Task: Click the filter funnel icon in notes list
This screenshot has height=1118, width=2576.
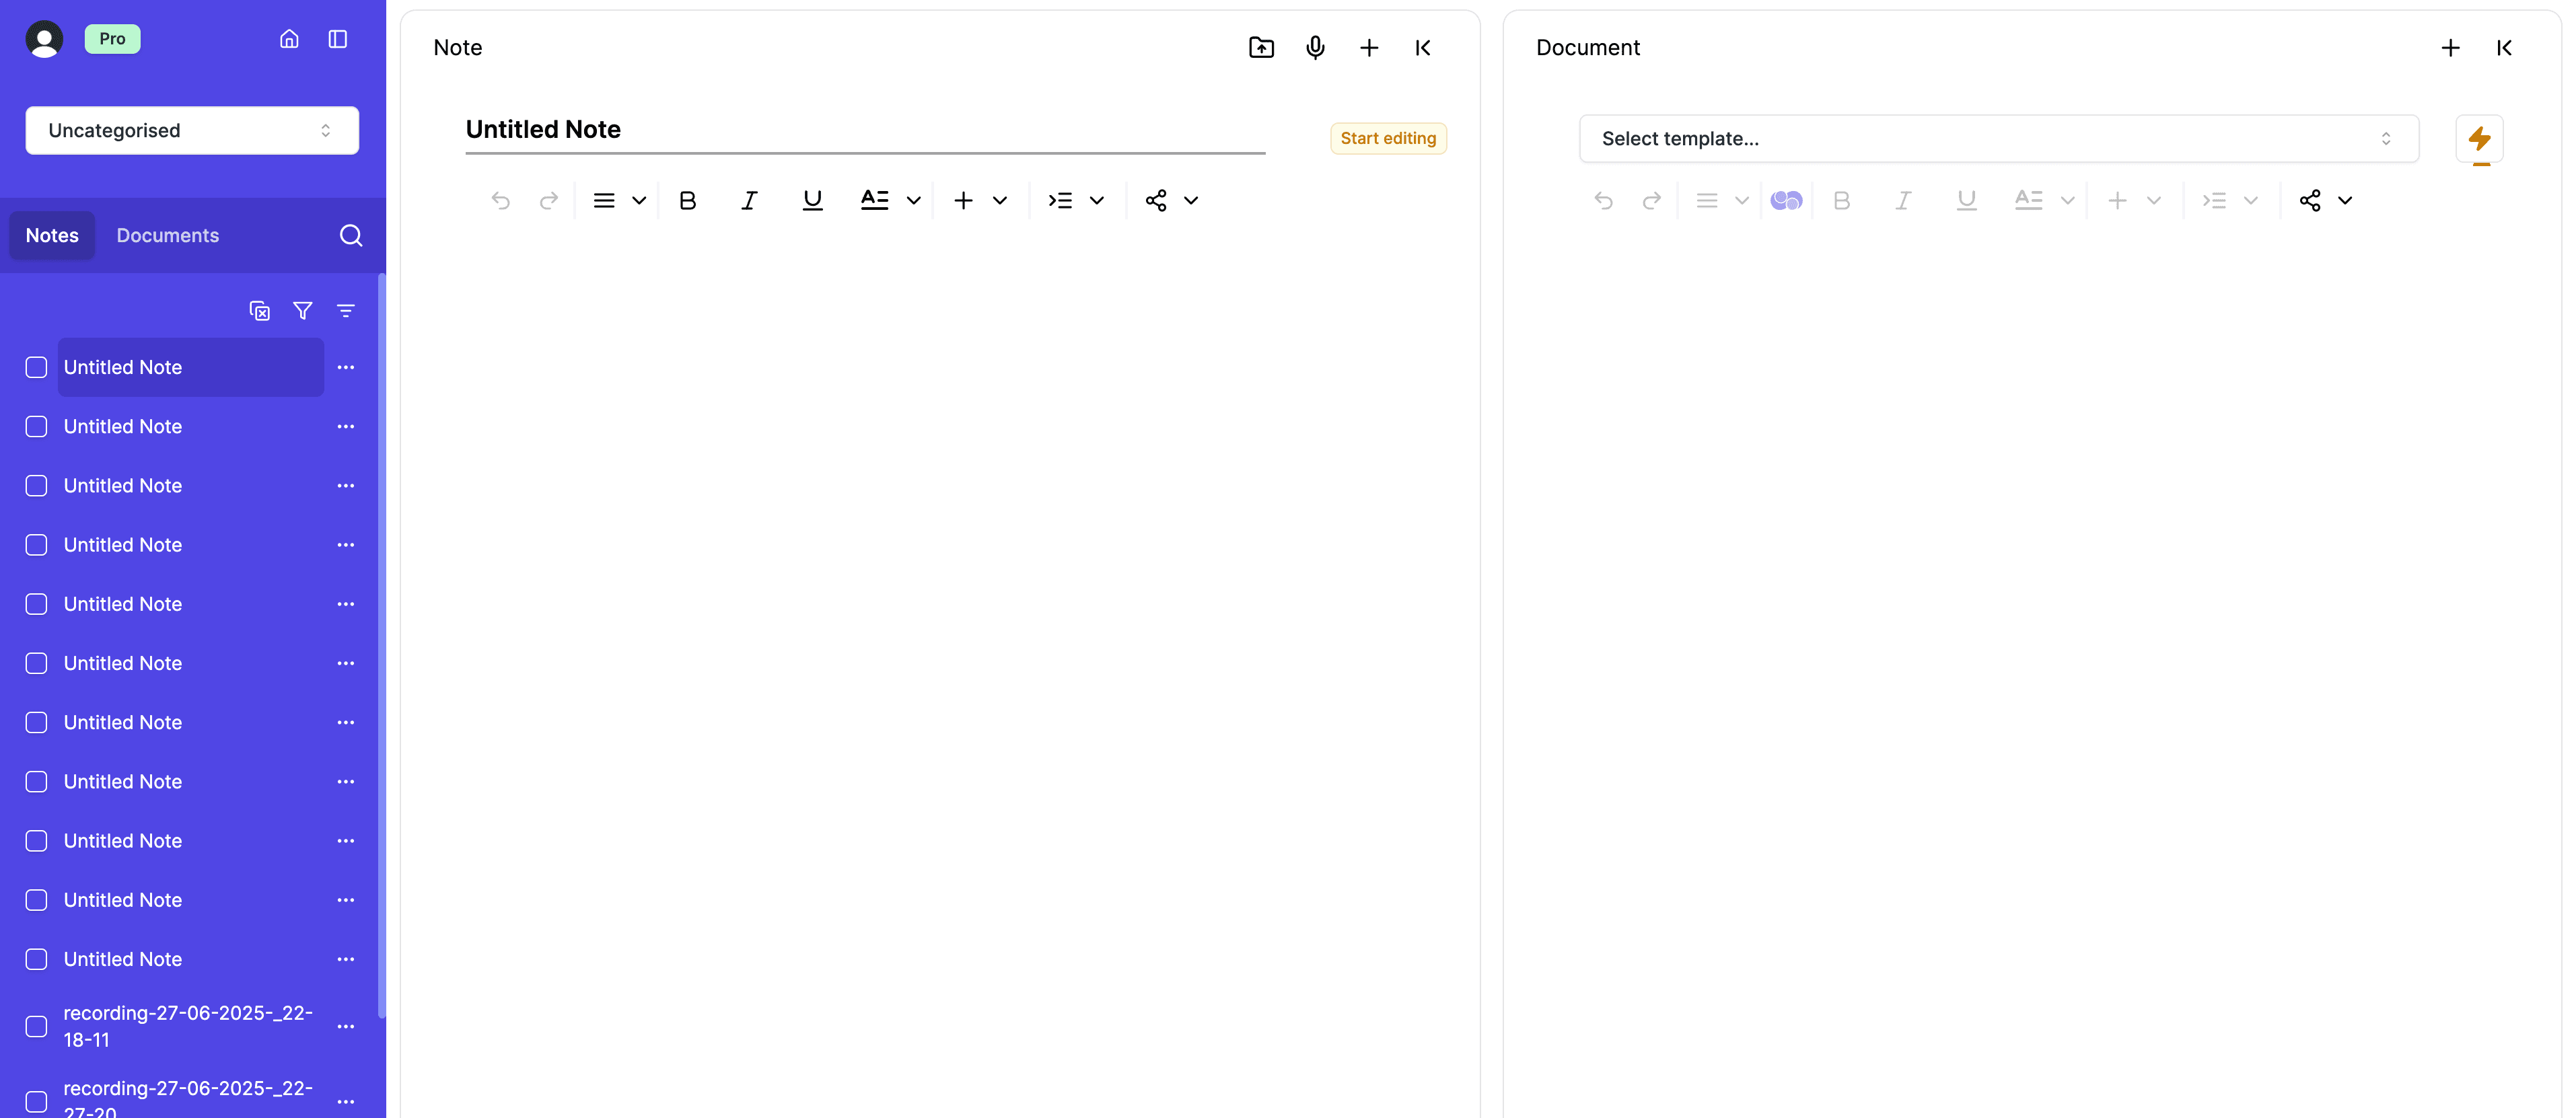Action: coord(302,311)
